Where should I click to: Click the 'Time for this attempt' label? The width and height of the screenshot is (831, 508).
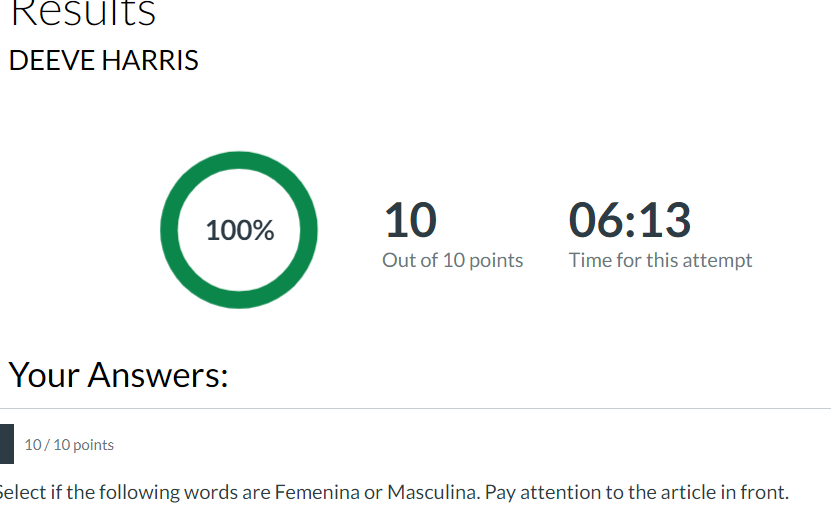[660, 260]
